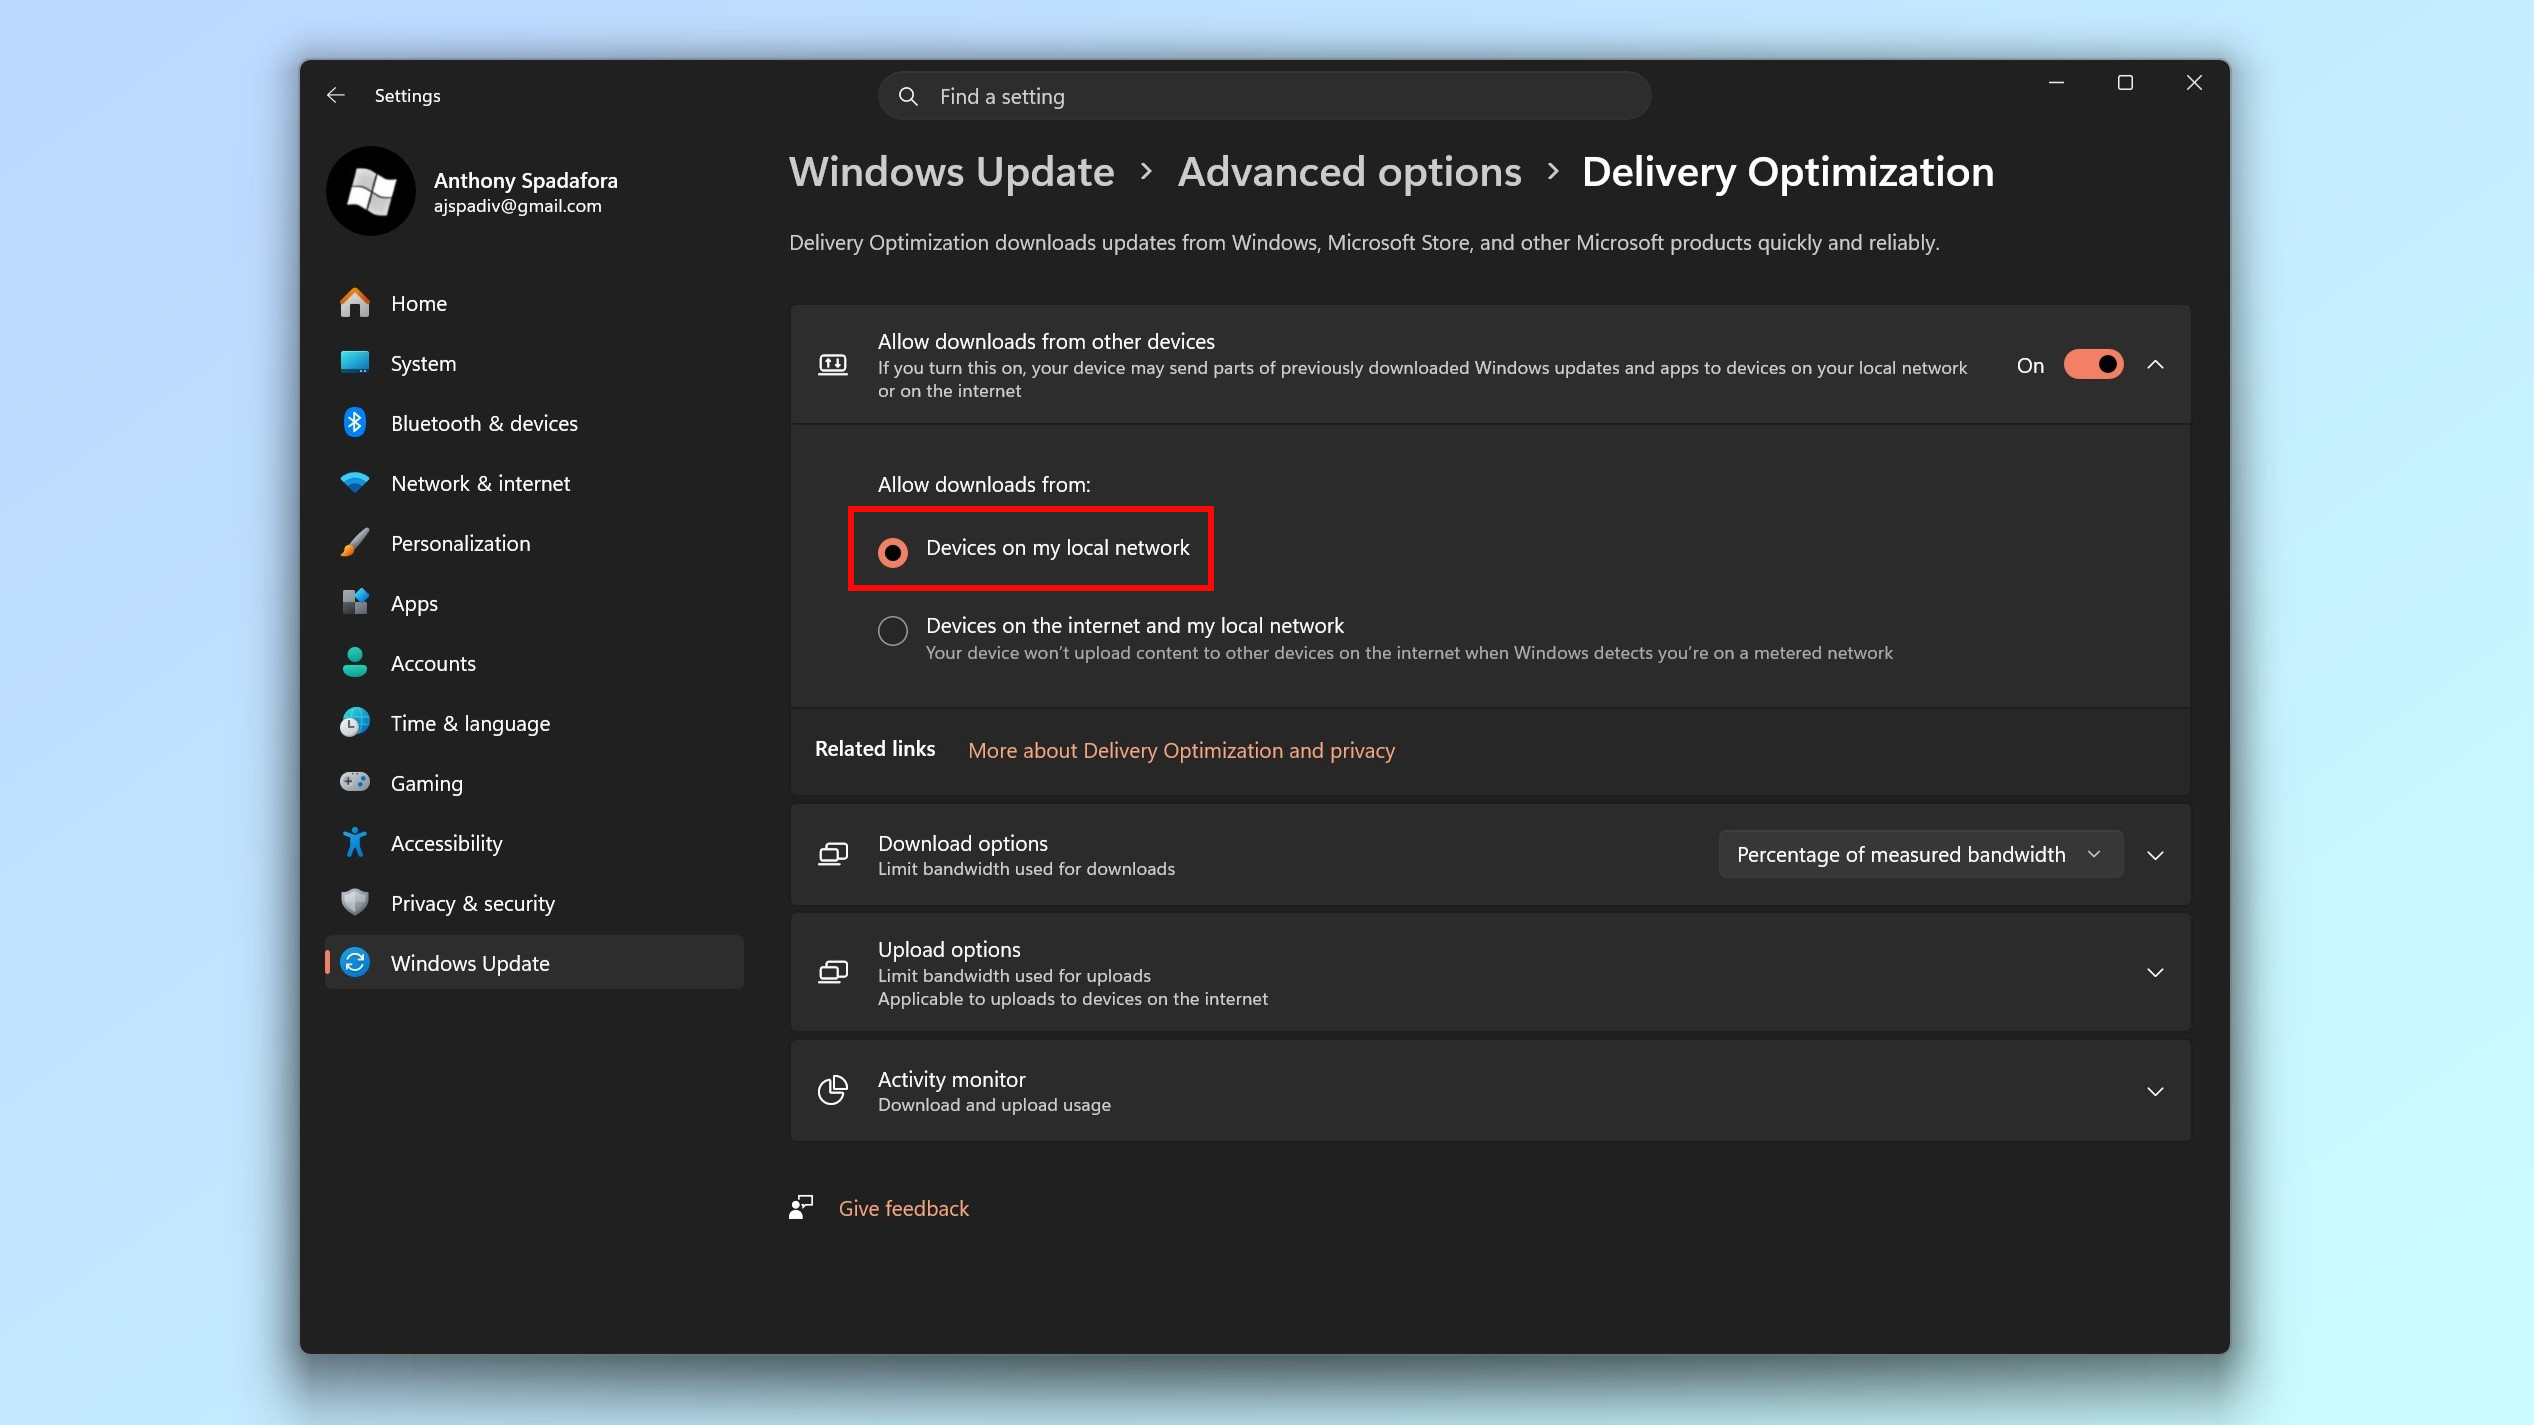Open the Percentage of measured bandwidth dropdown
Viewport: 2534px width, 1425px height.
click(1919, 854)
